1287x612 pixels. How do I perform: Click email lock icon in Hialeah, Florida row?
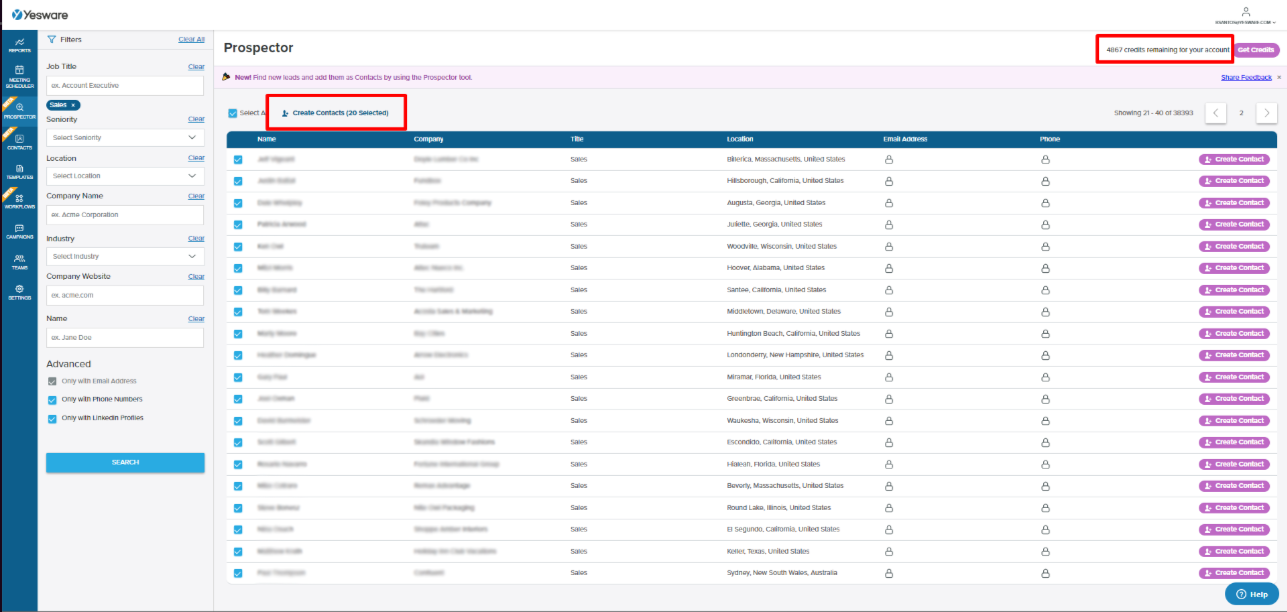click(x=887, y=464)
